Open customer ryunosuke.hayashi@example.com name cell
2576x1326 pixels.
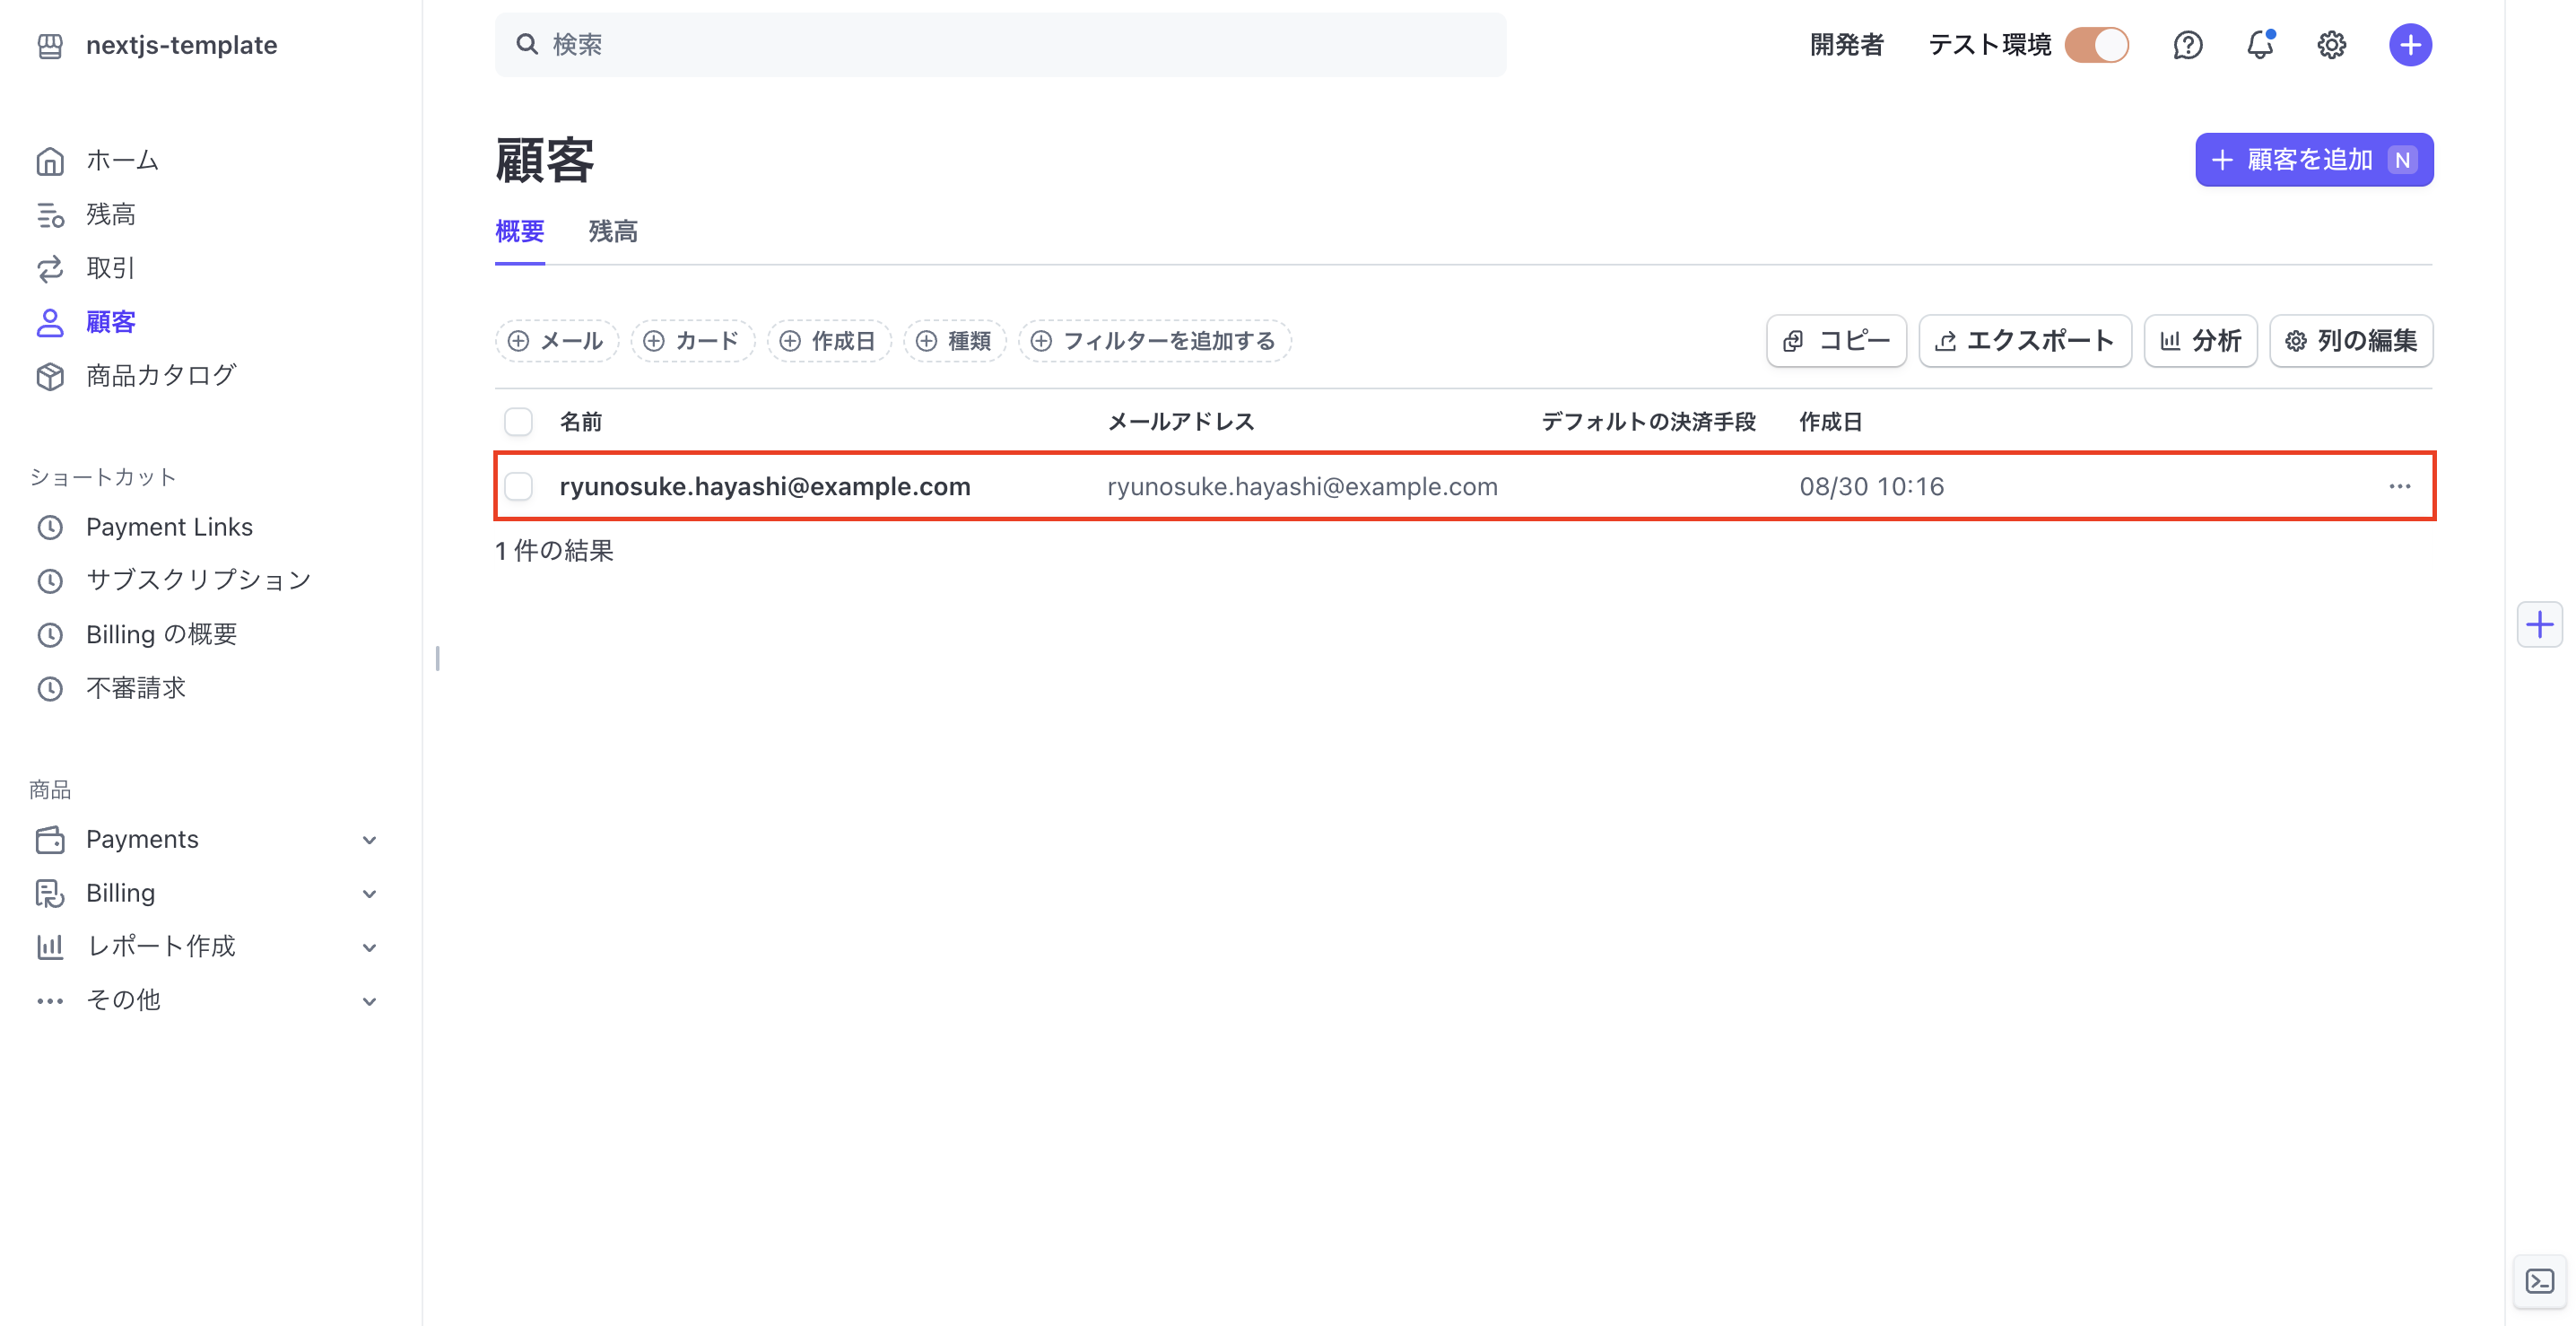pyautogui.click(x=764, y=486)
